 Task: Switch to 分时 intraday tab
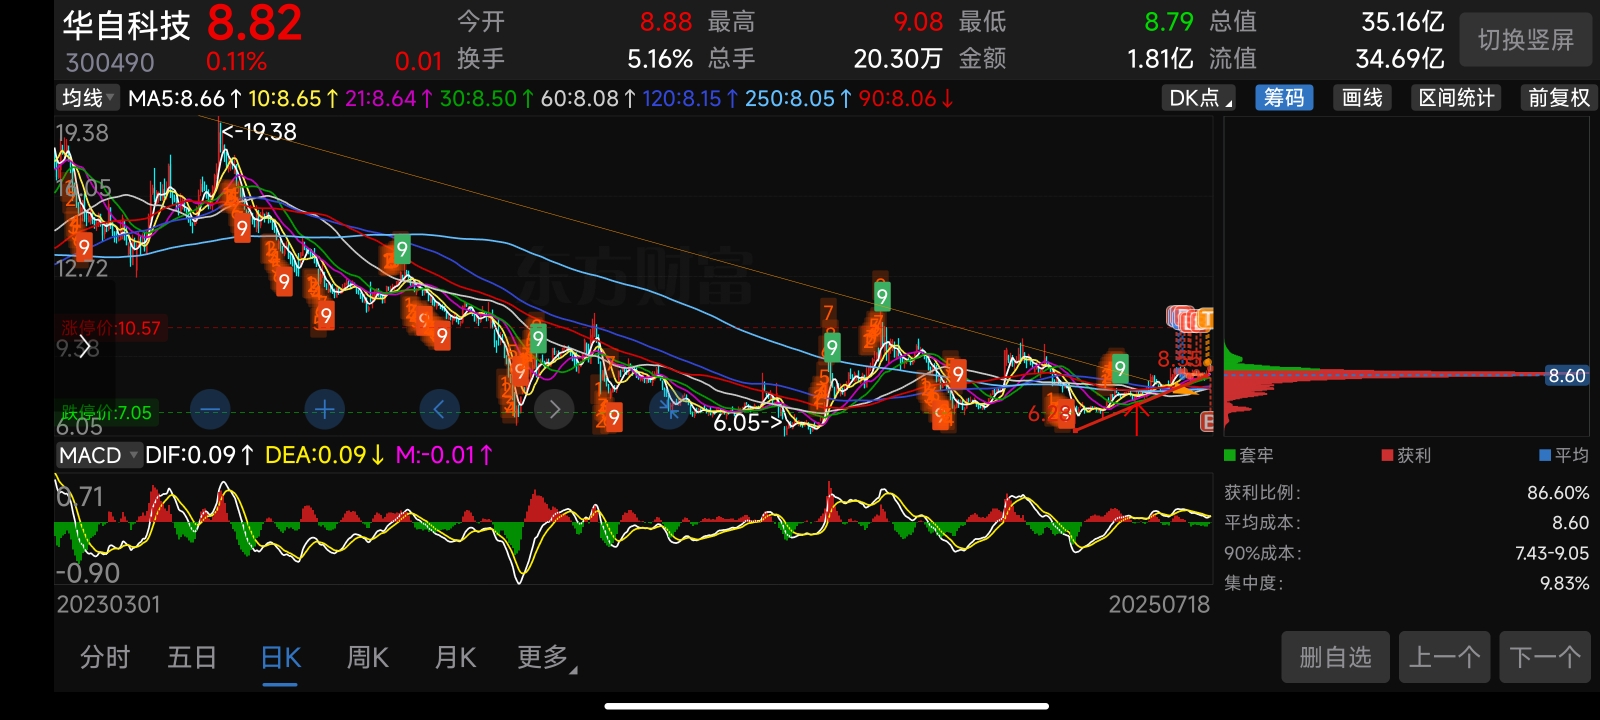pyautogui.click(x=105, y=657)
